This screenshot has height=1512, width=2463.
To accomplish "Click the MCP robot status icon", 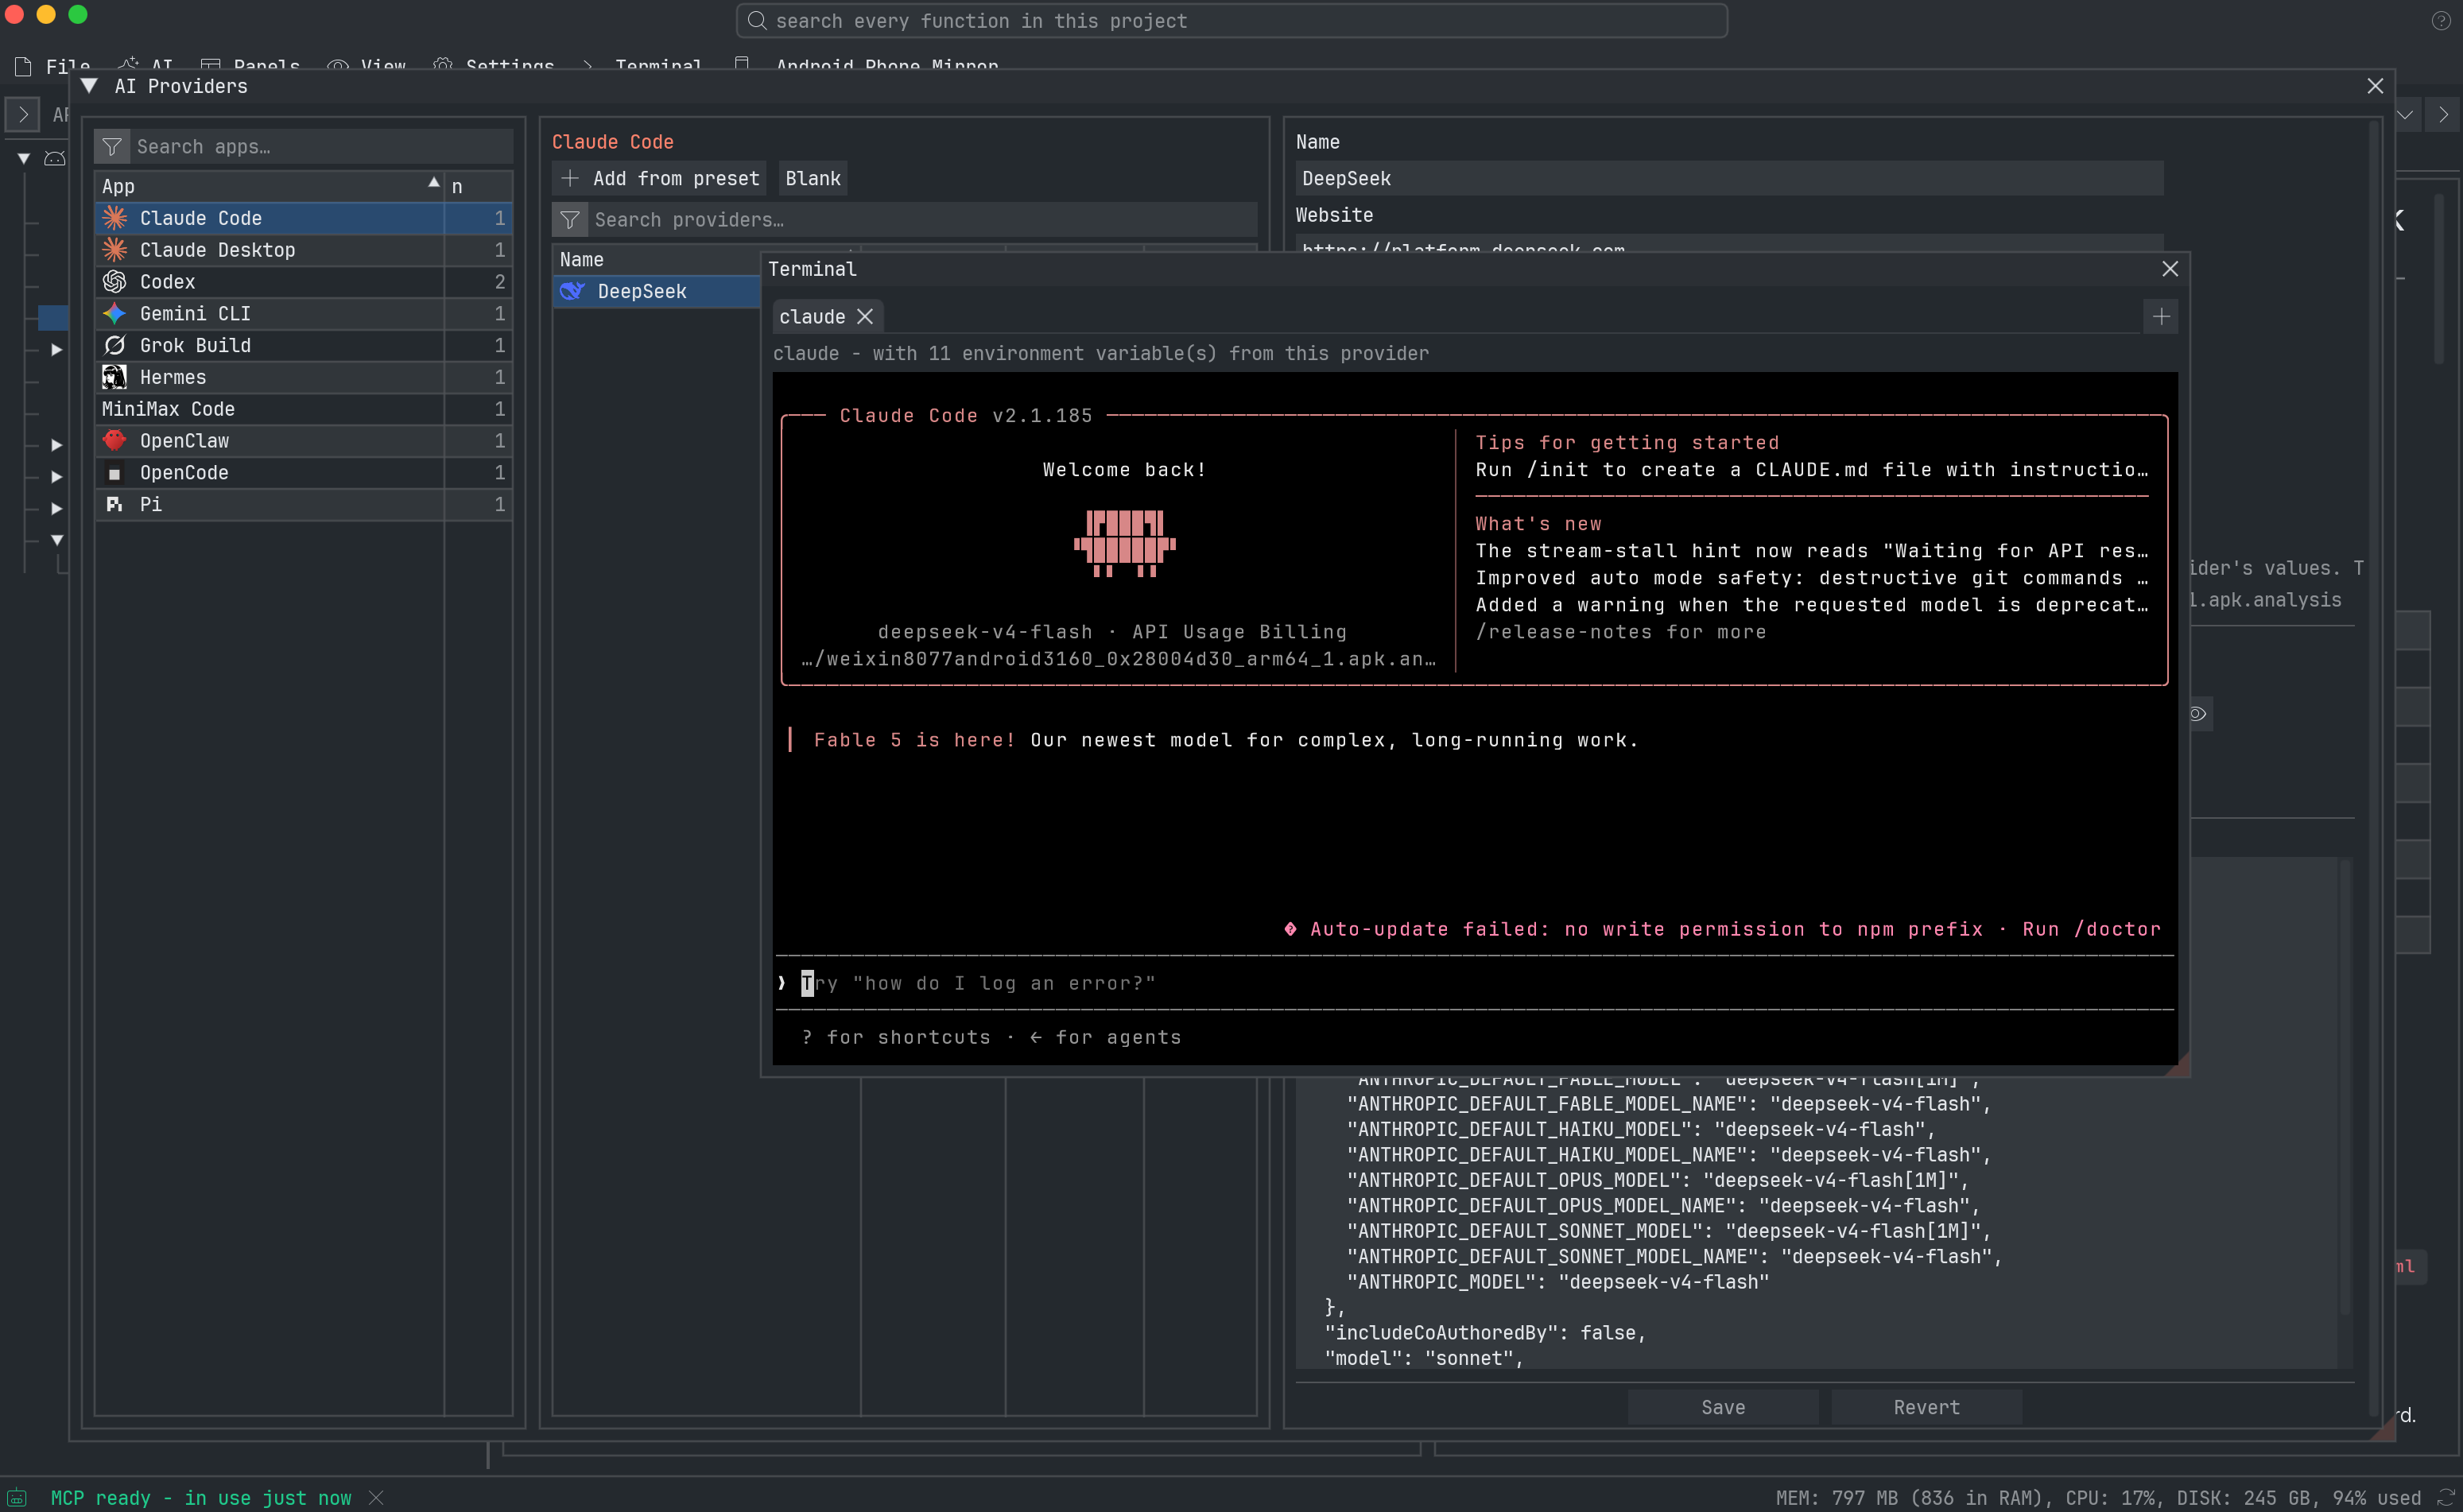I will [17, 1497].
